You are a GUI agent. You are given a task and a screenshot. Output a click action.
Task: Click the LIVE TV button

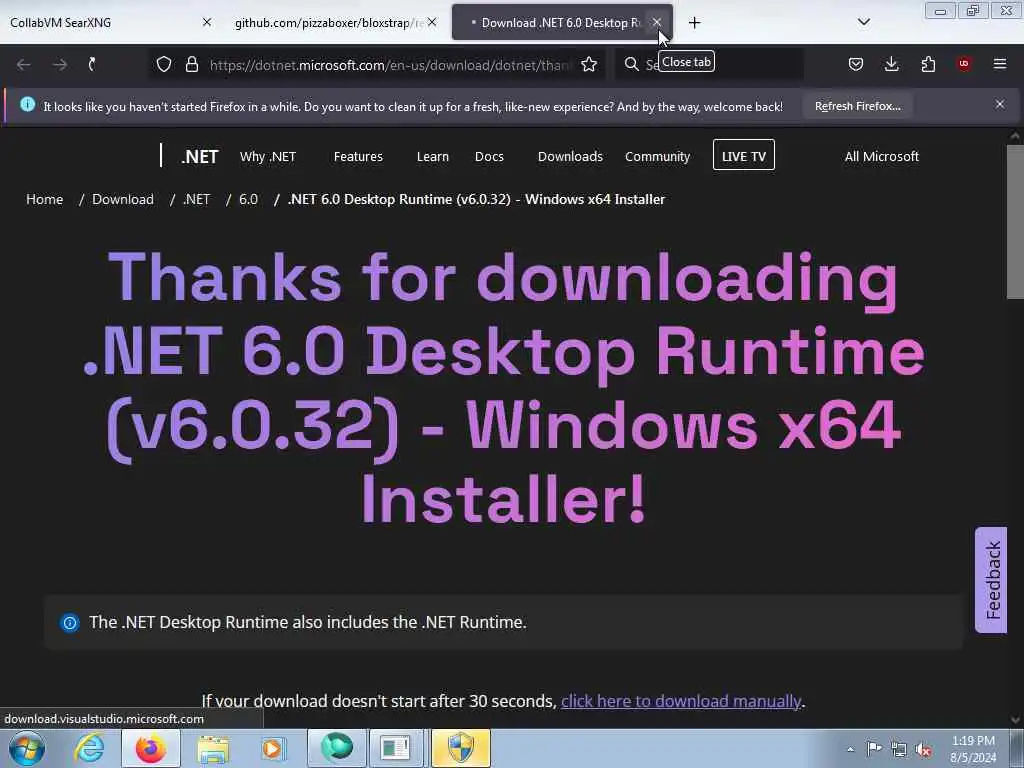tap(744, 155)
